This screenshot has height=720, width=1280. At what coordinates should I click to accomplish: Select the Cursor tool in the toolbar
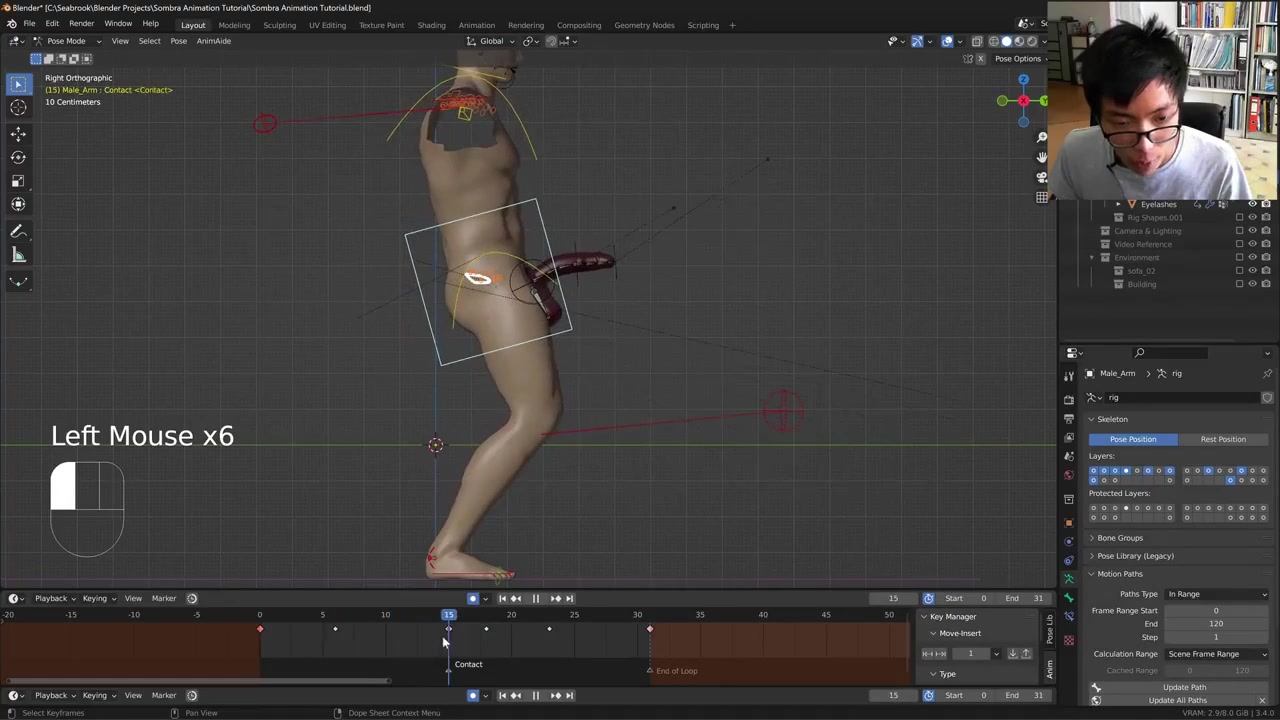[18, 108]
